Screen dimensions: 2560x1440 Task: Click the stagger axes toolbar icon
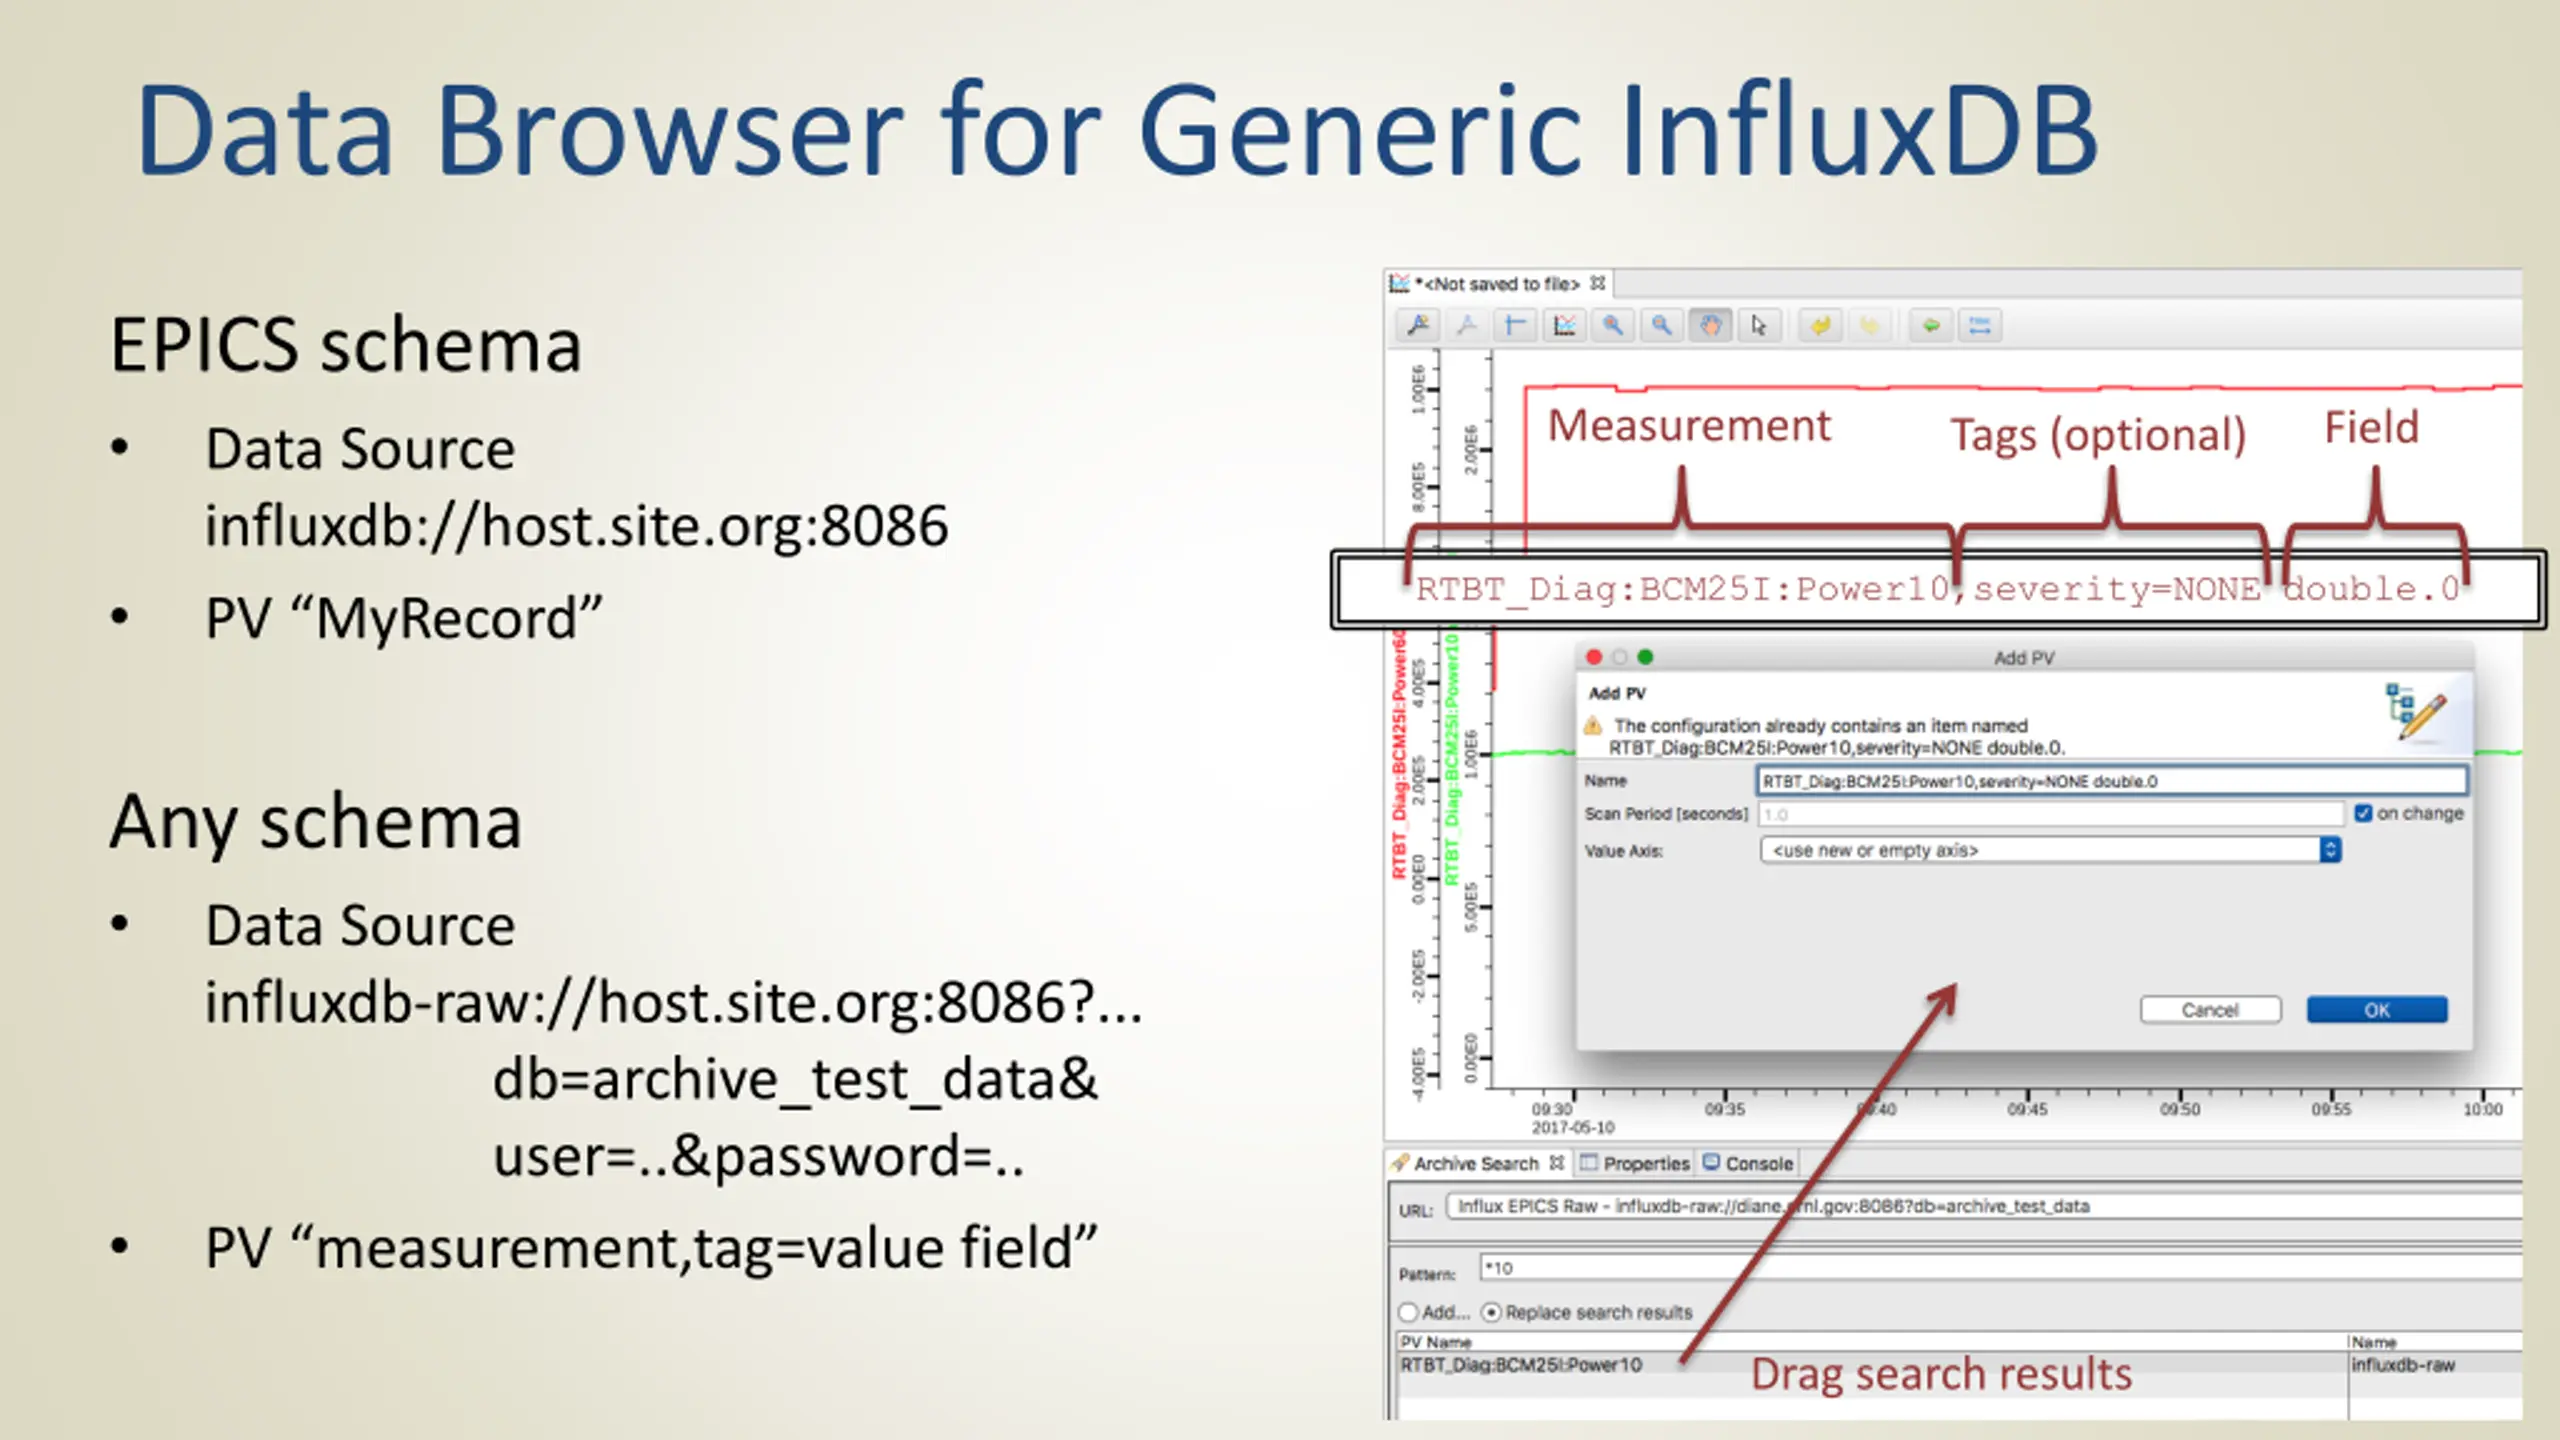pos(1565,326)
